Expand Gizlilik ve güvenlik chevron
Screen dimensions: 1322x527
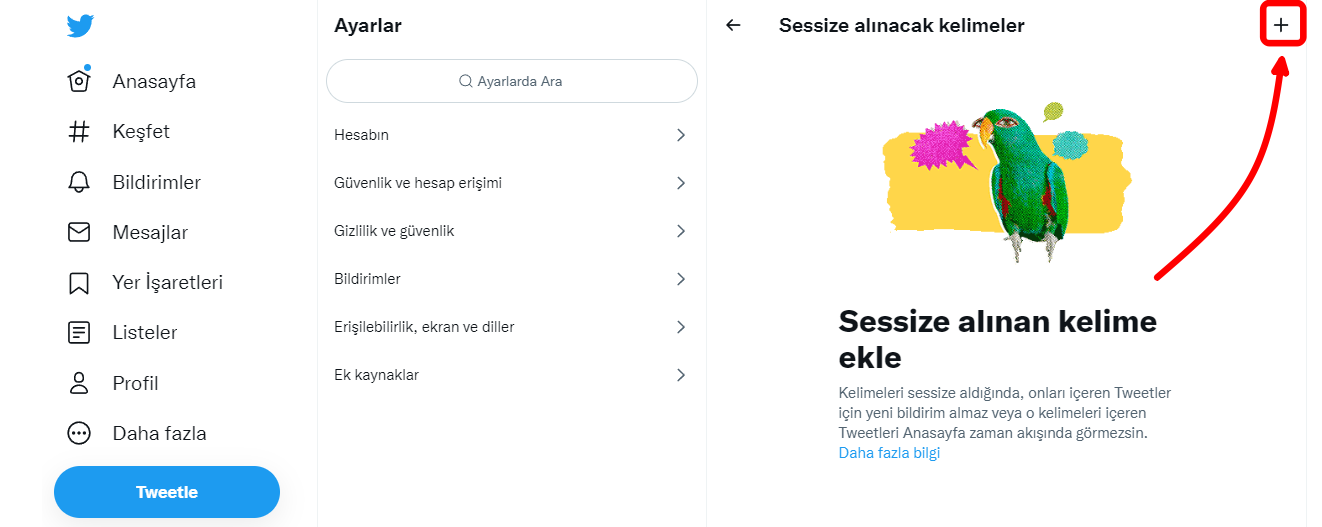click(681, 231)
